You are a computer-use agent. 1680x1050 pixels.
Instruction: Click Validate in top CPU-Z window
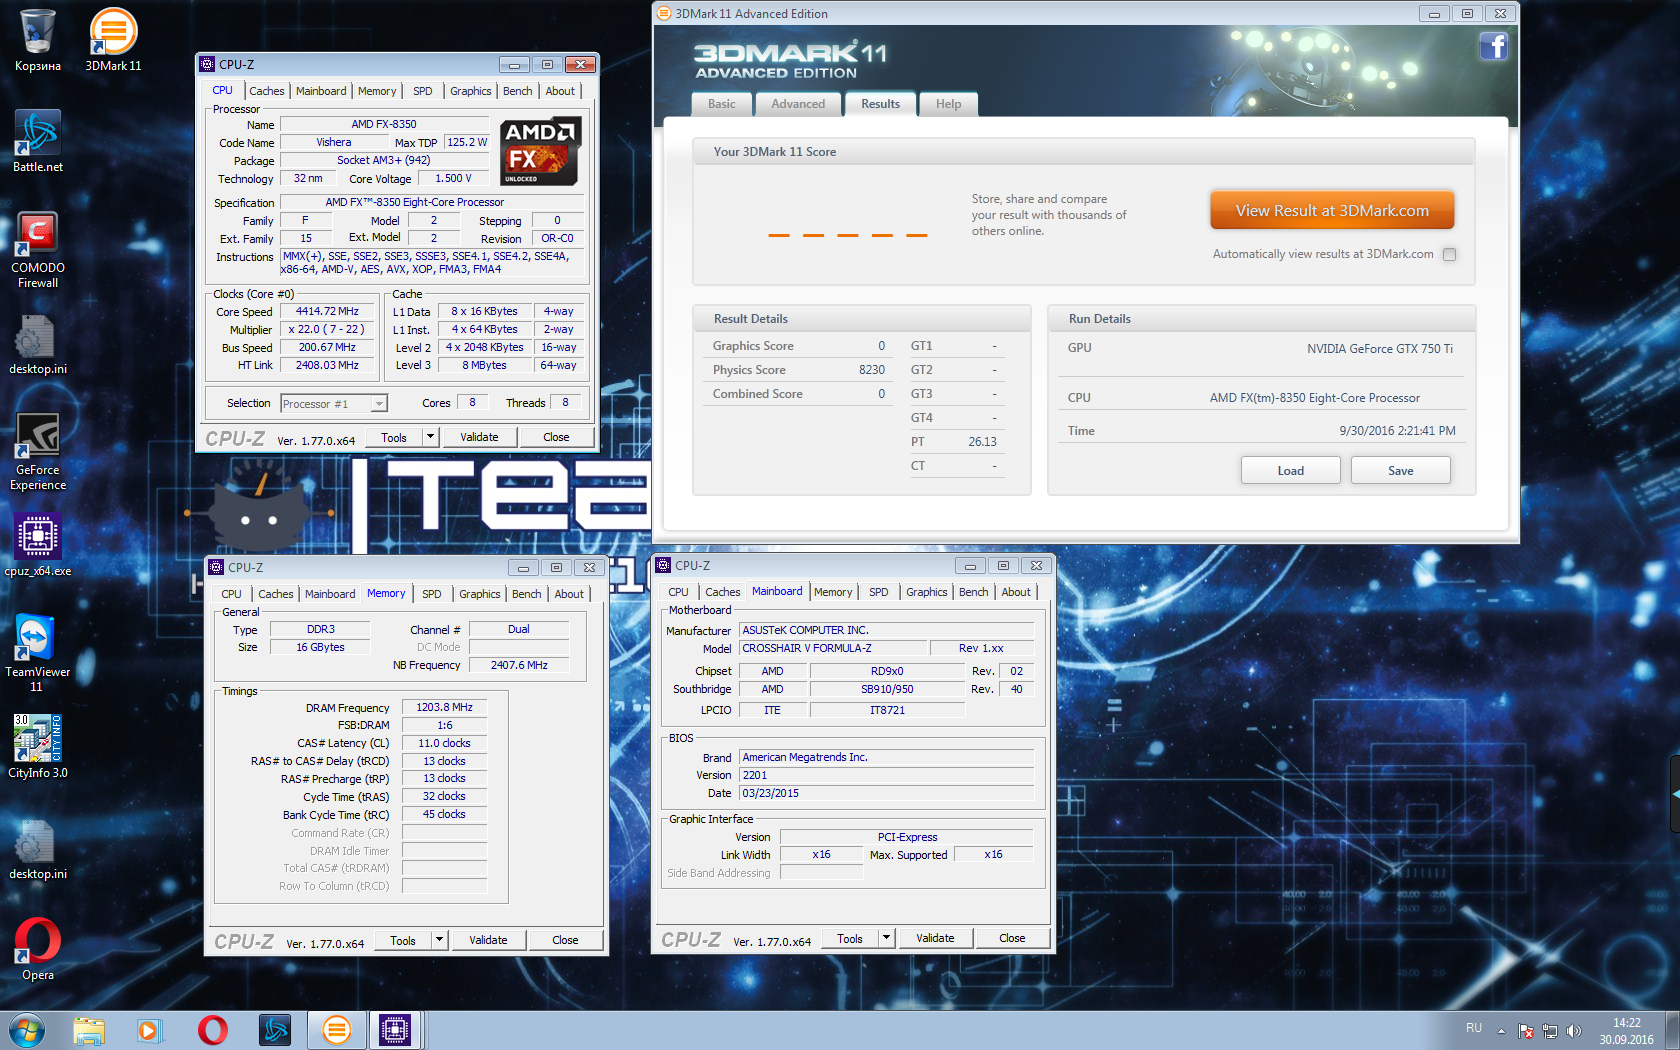coord(479,437)
